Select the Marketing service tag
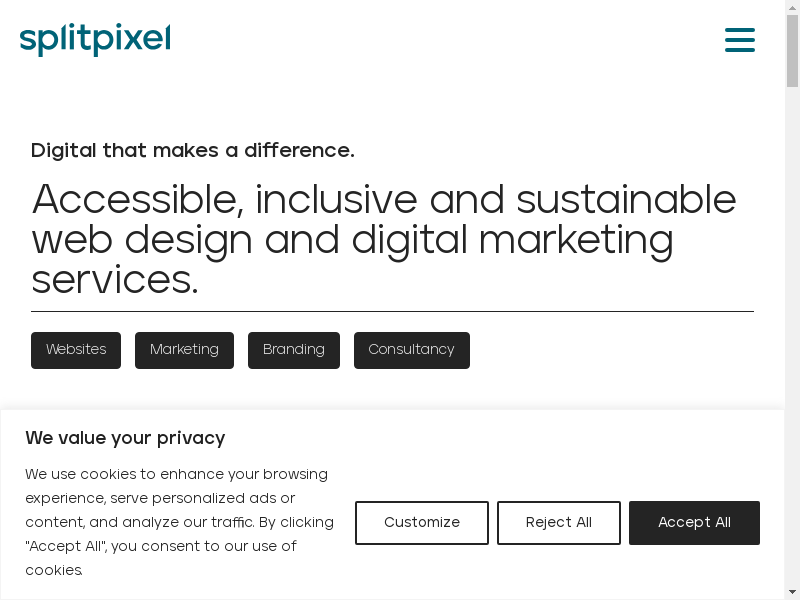 click(x=184, y=350)
